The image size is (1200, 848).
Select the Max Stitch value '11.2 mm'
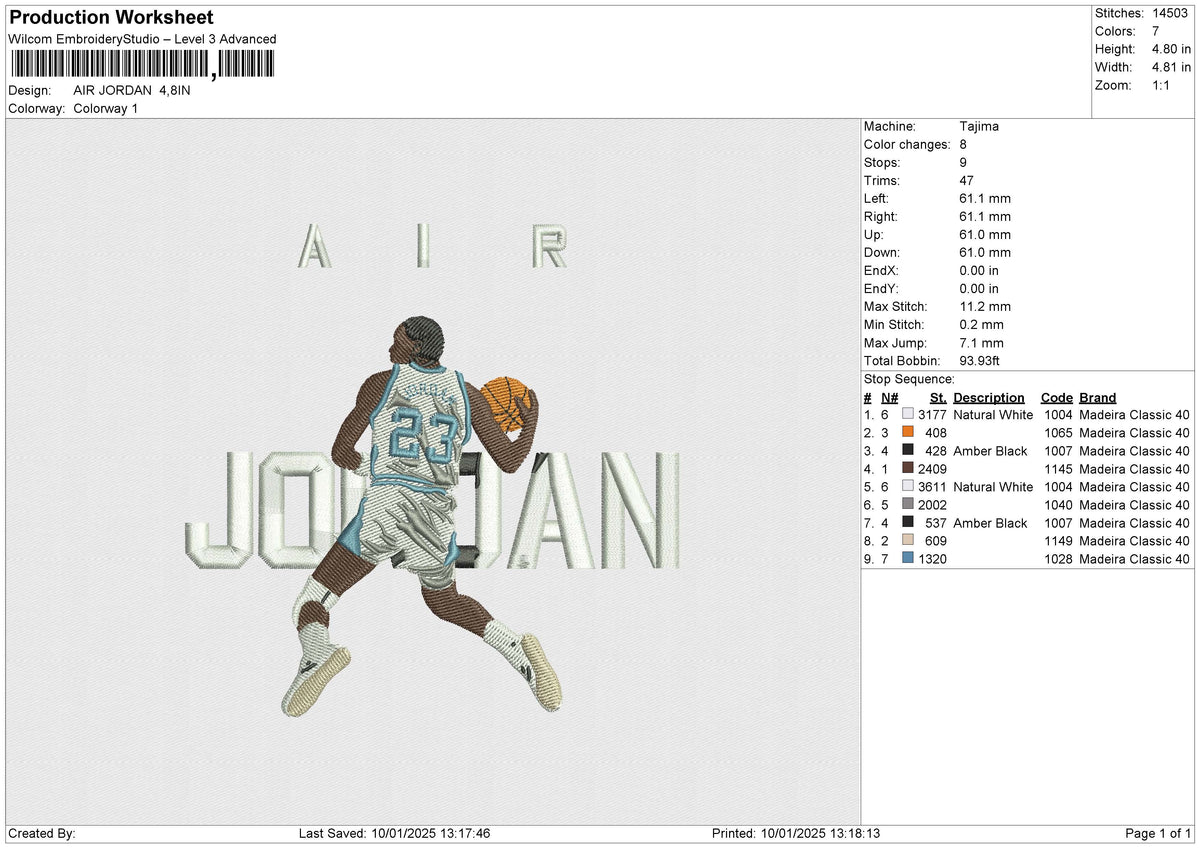[x=985, y=306]
